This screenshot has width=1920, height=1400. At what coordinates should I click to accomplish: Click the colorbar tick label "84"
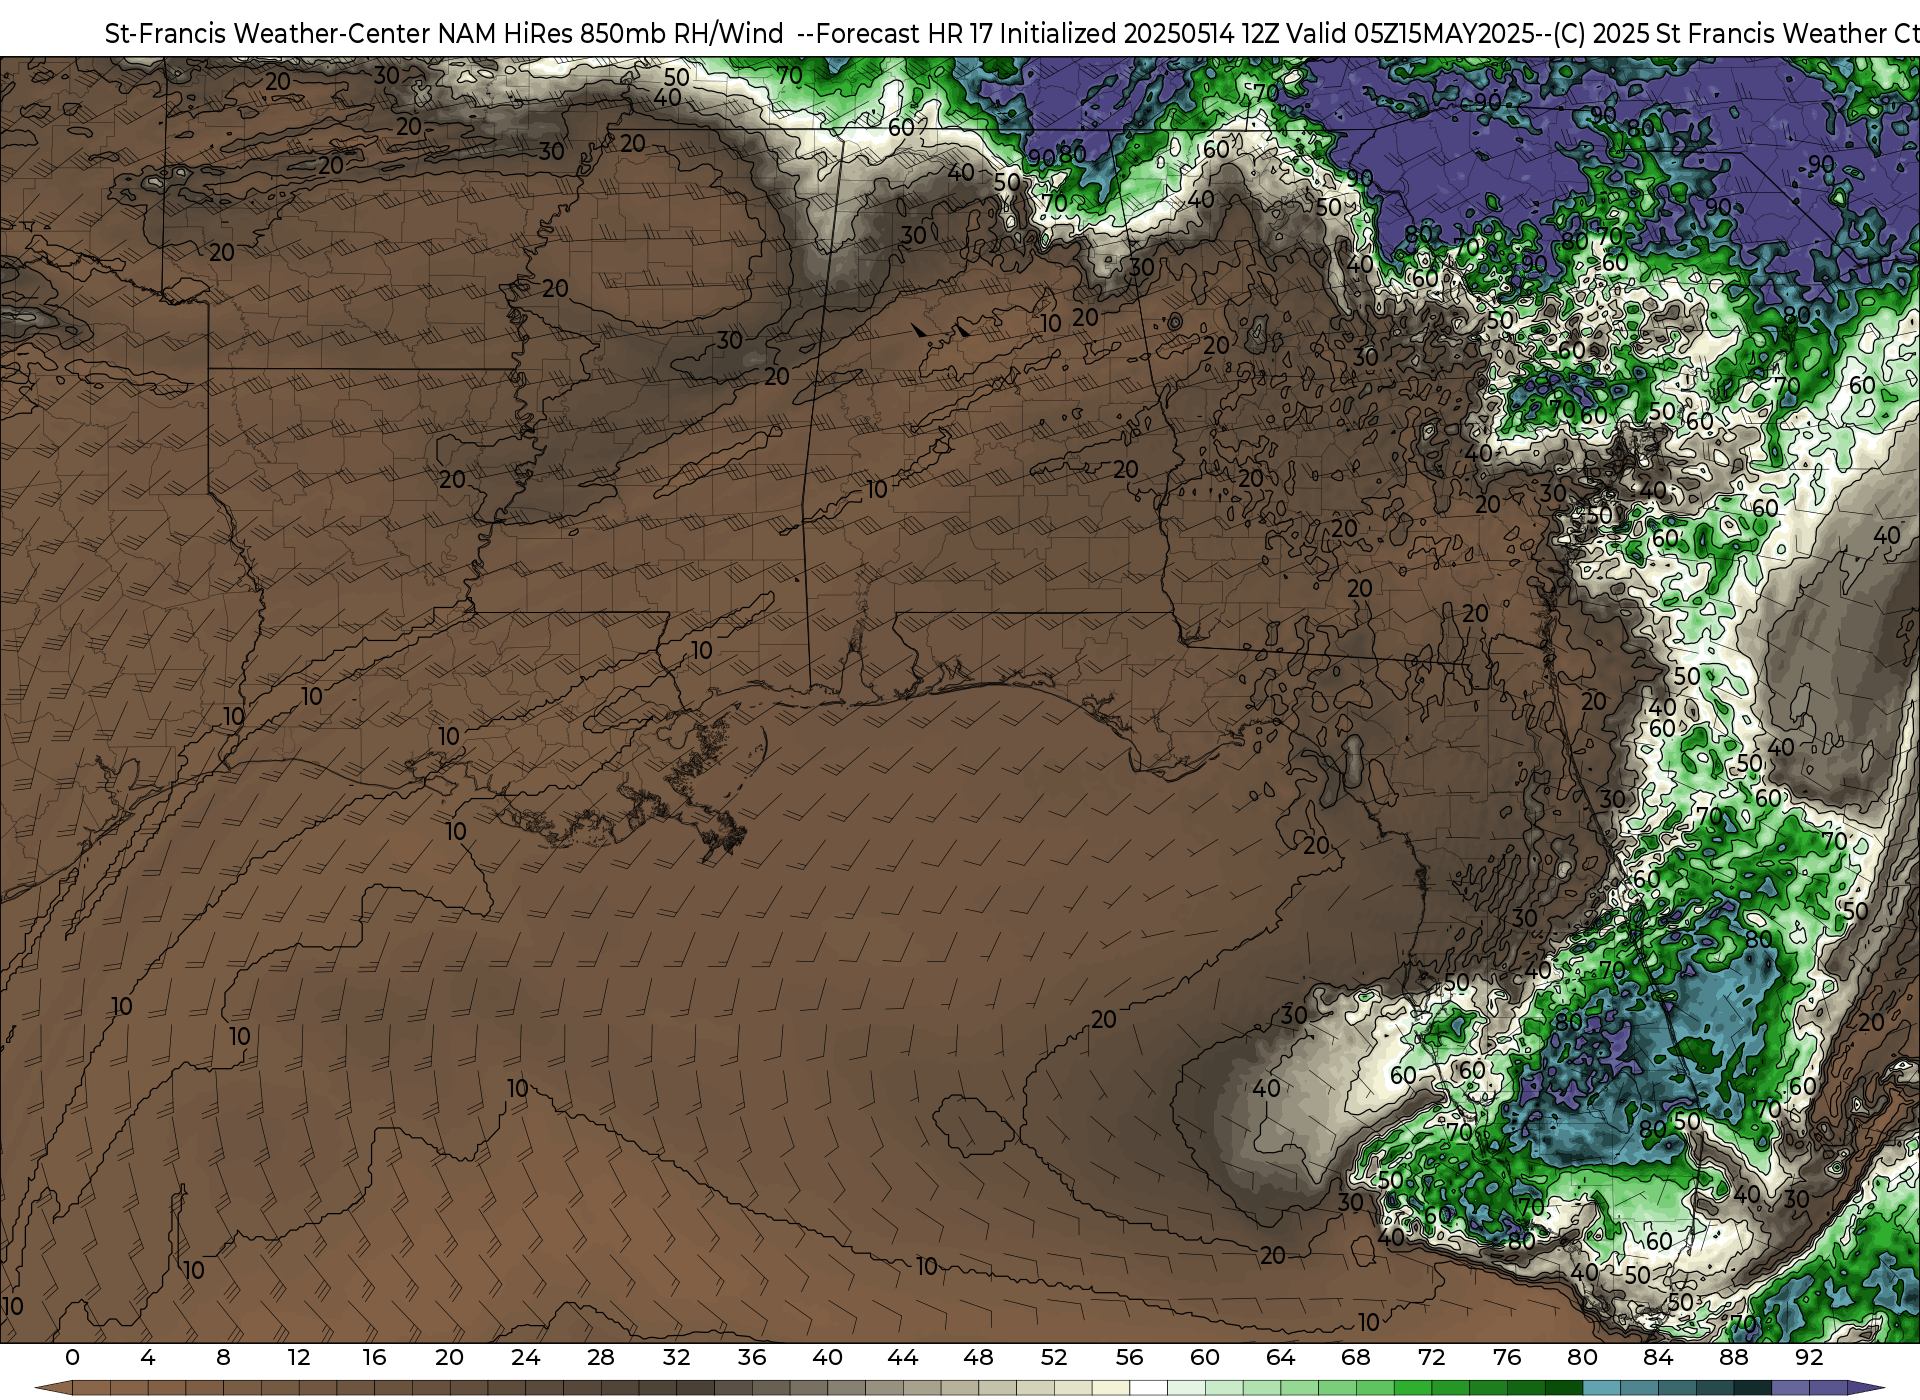(x=1658, y=1358)
